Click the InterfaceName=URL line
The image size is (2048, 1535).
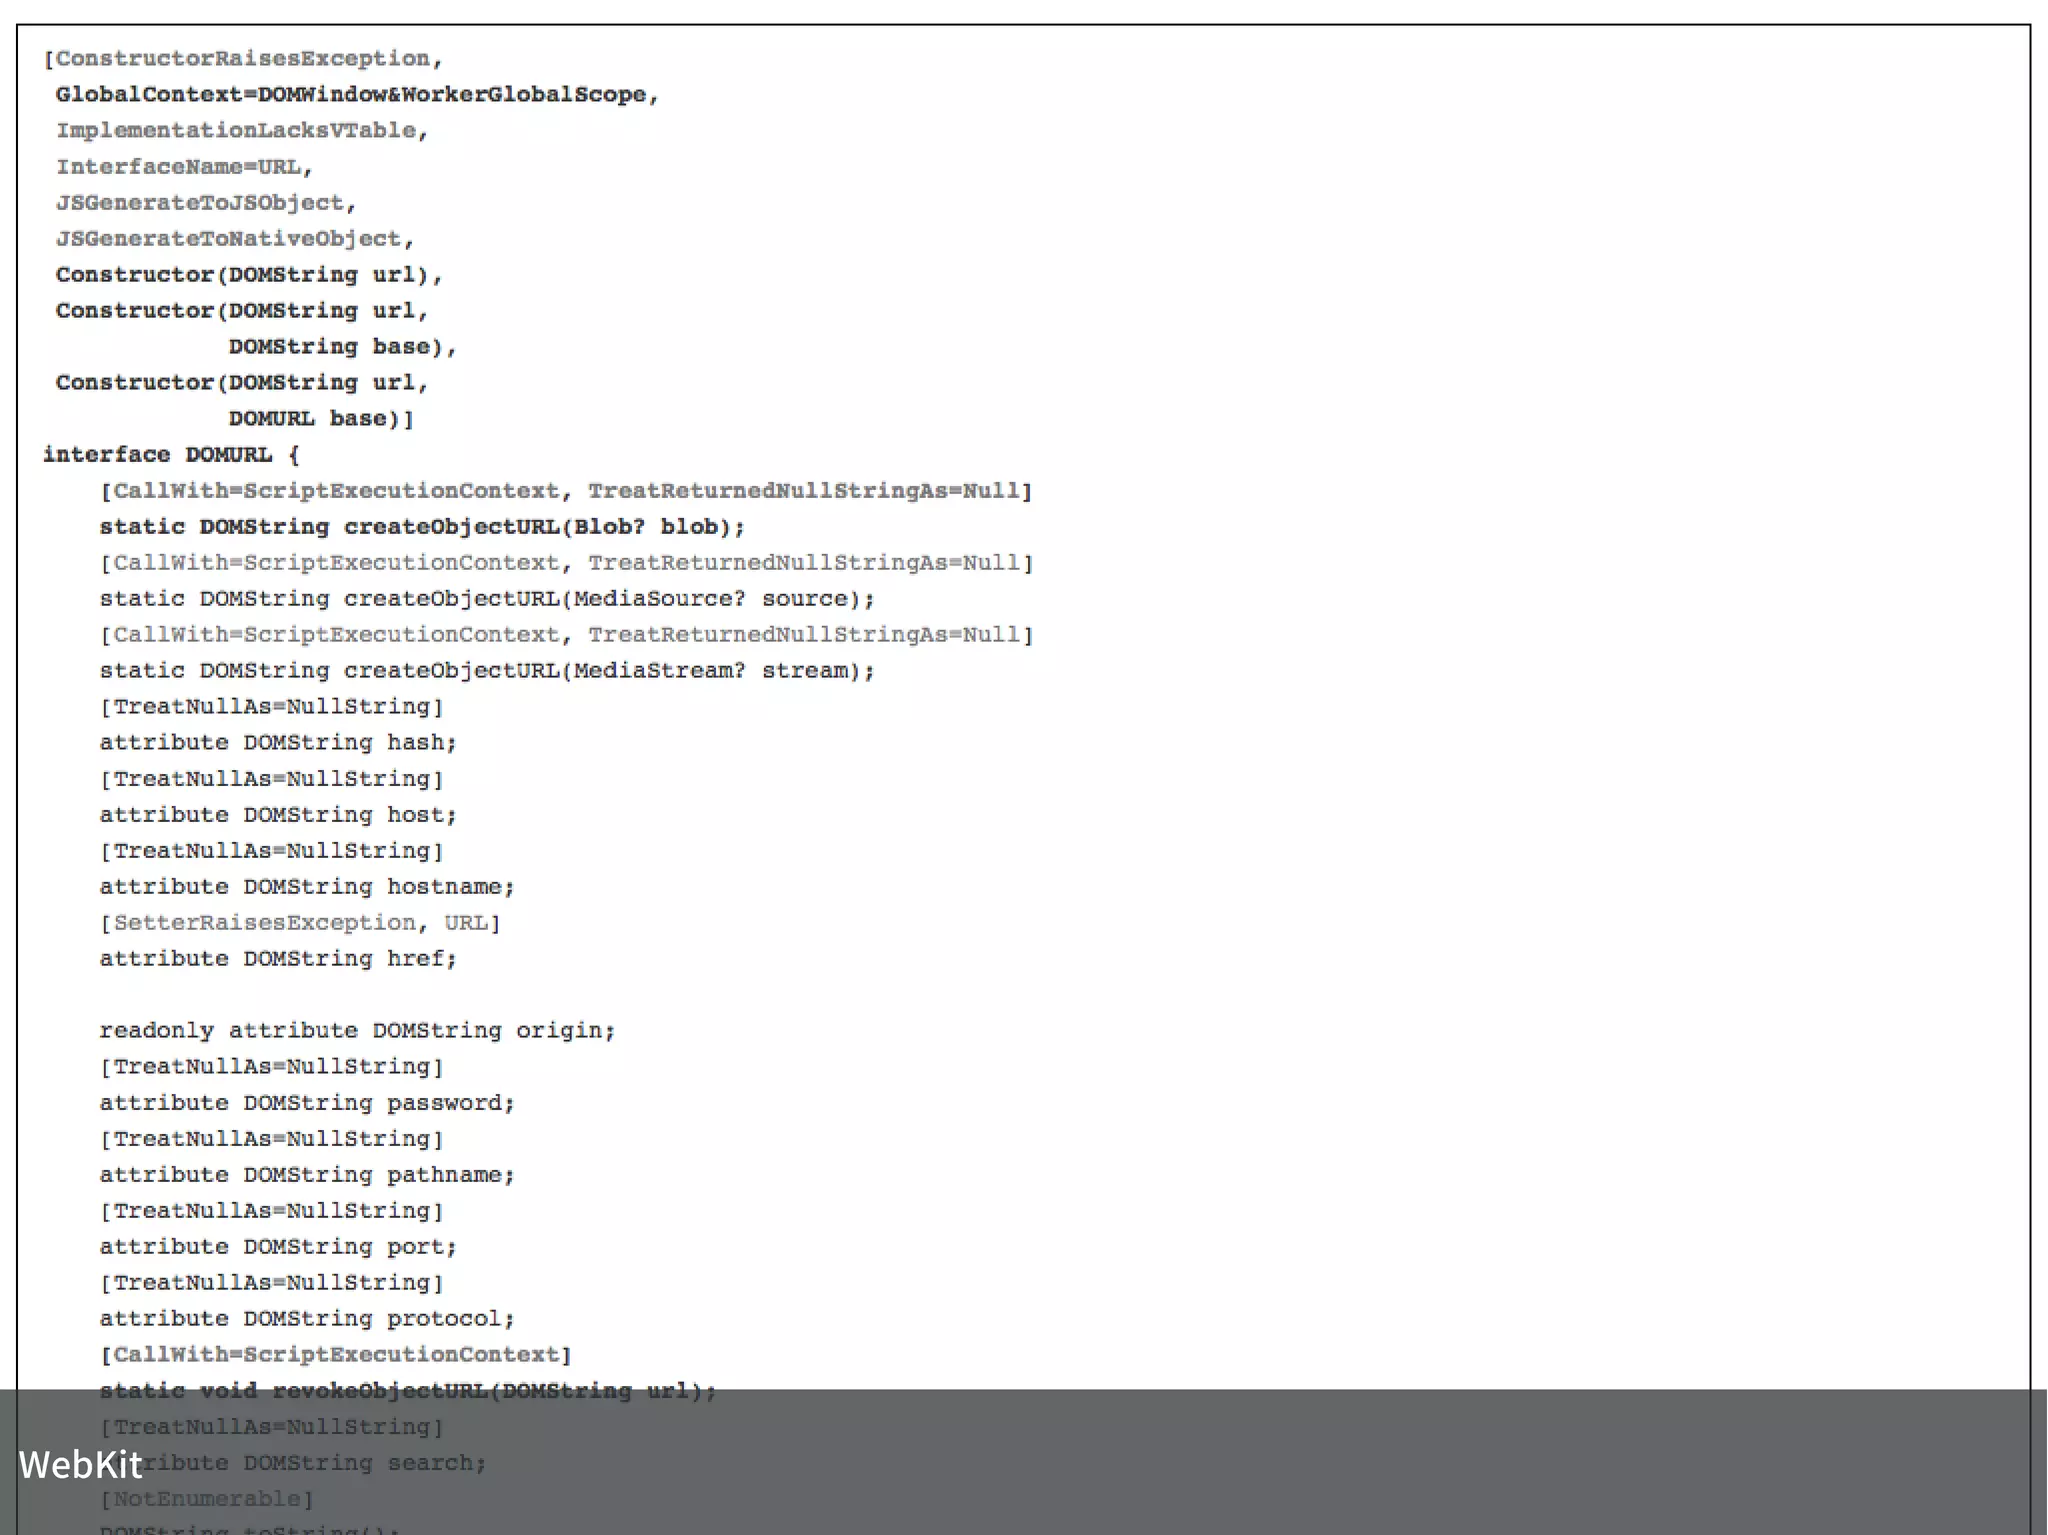pyautogui.click(x=184, y=167)
